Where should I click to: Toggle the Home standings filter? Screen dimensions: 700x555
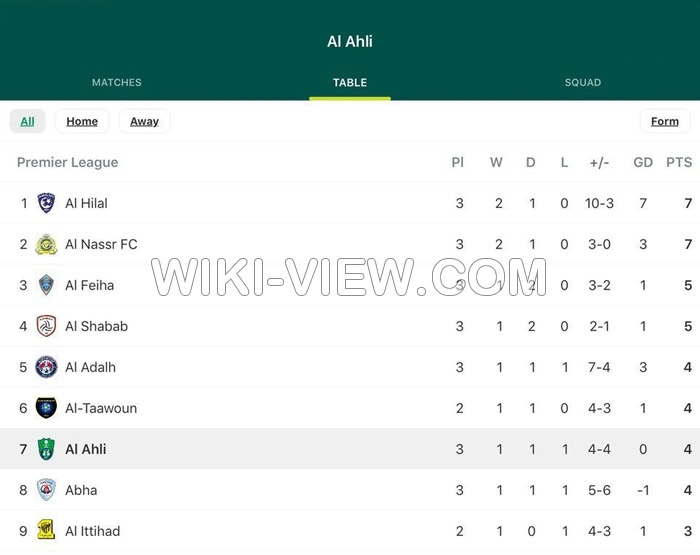pos(82,121)
